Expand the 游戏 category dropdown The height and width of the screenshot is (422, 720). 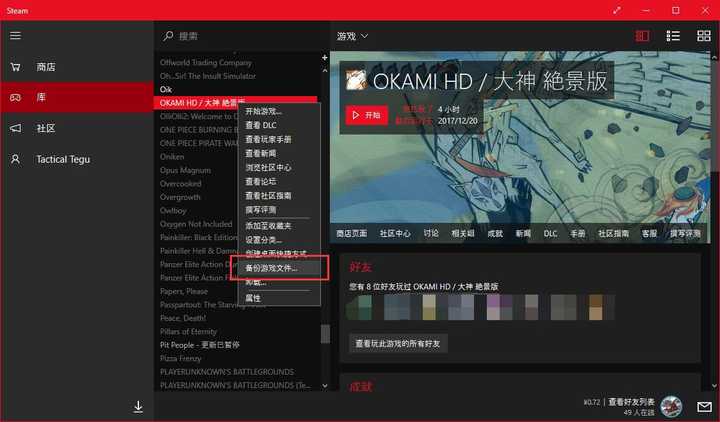[x=352, y=36]
